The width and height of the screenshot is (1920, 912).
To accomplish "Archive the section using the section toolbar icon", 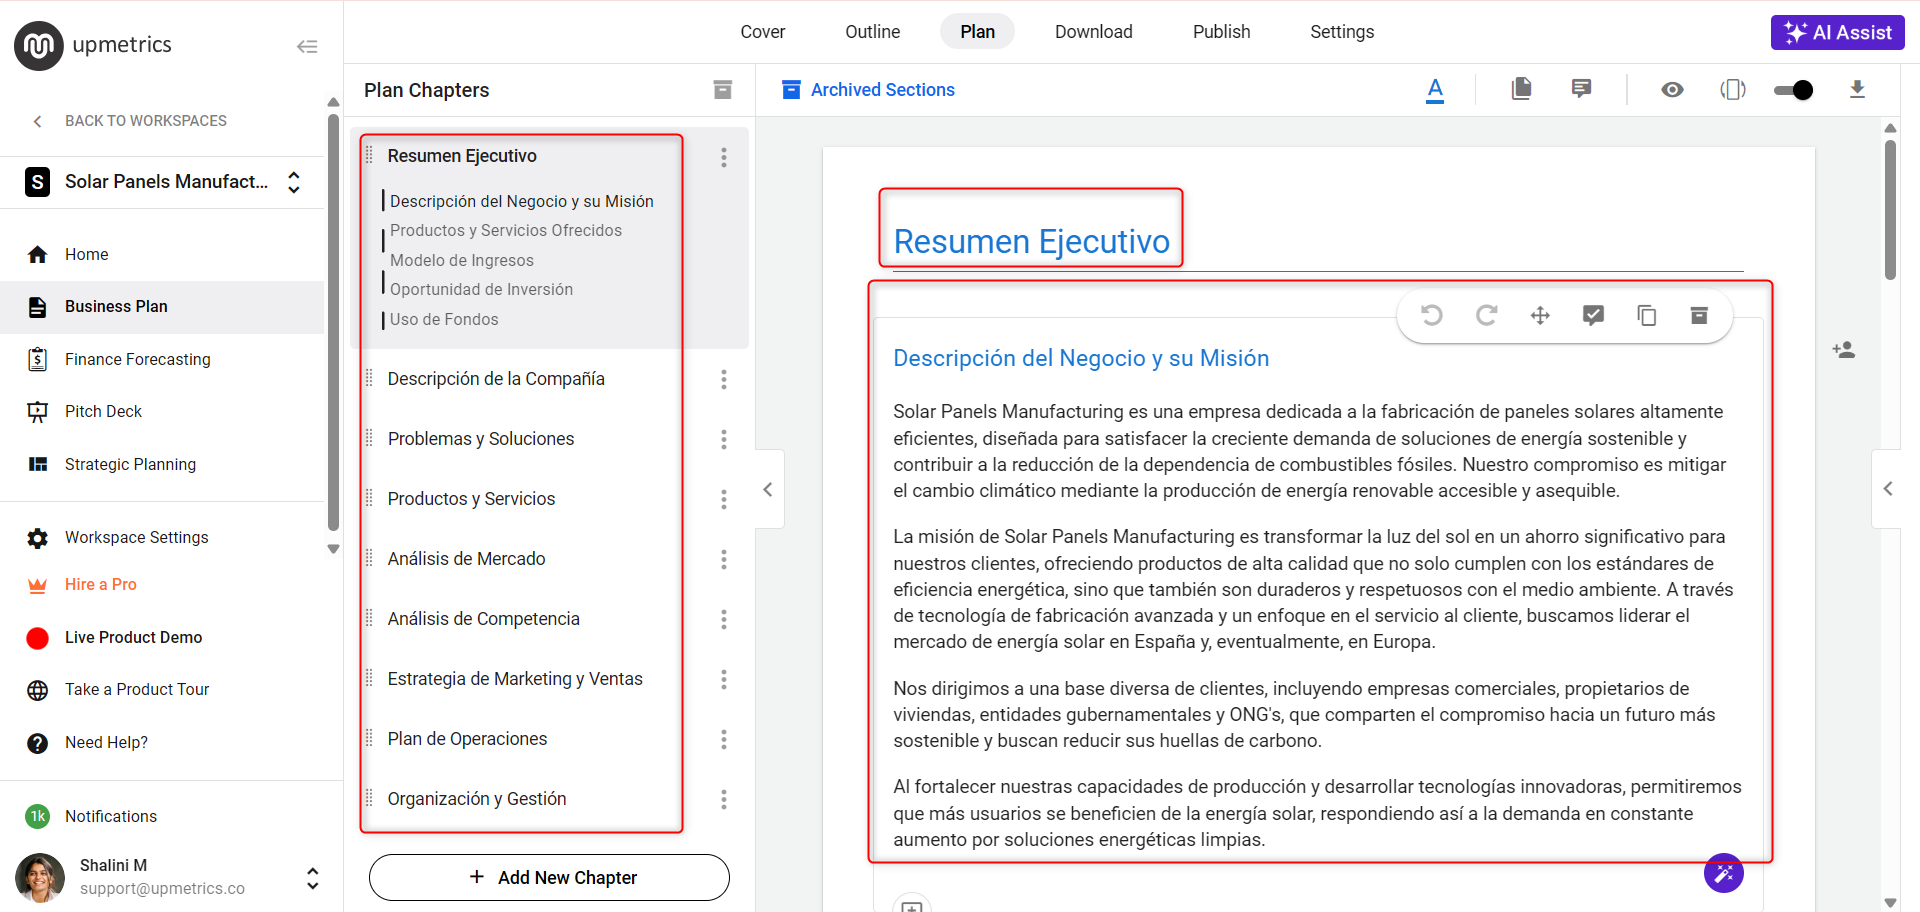I will (x=1699, y=316).
